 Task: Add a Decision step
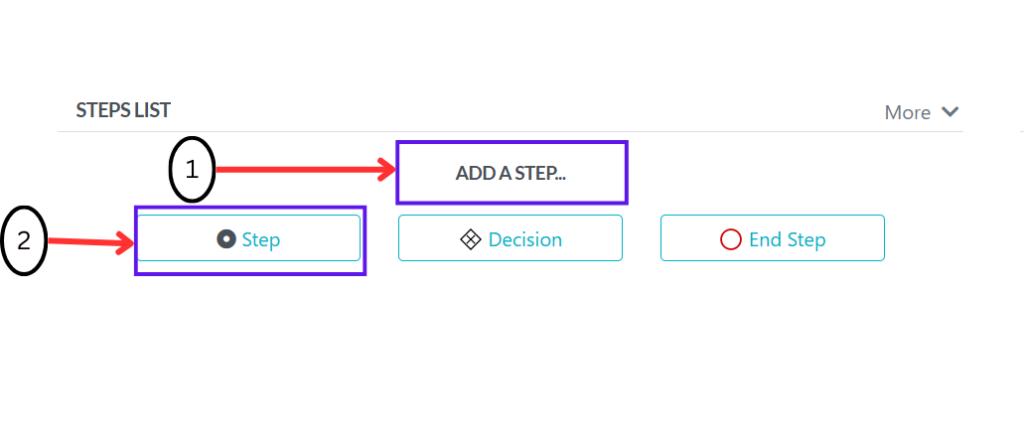(x=511, y=238)
